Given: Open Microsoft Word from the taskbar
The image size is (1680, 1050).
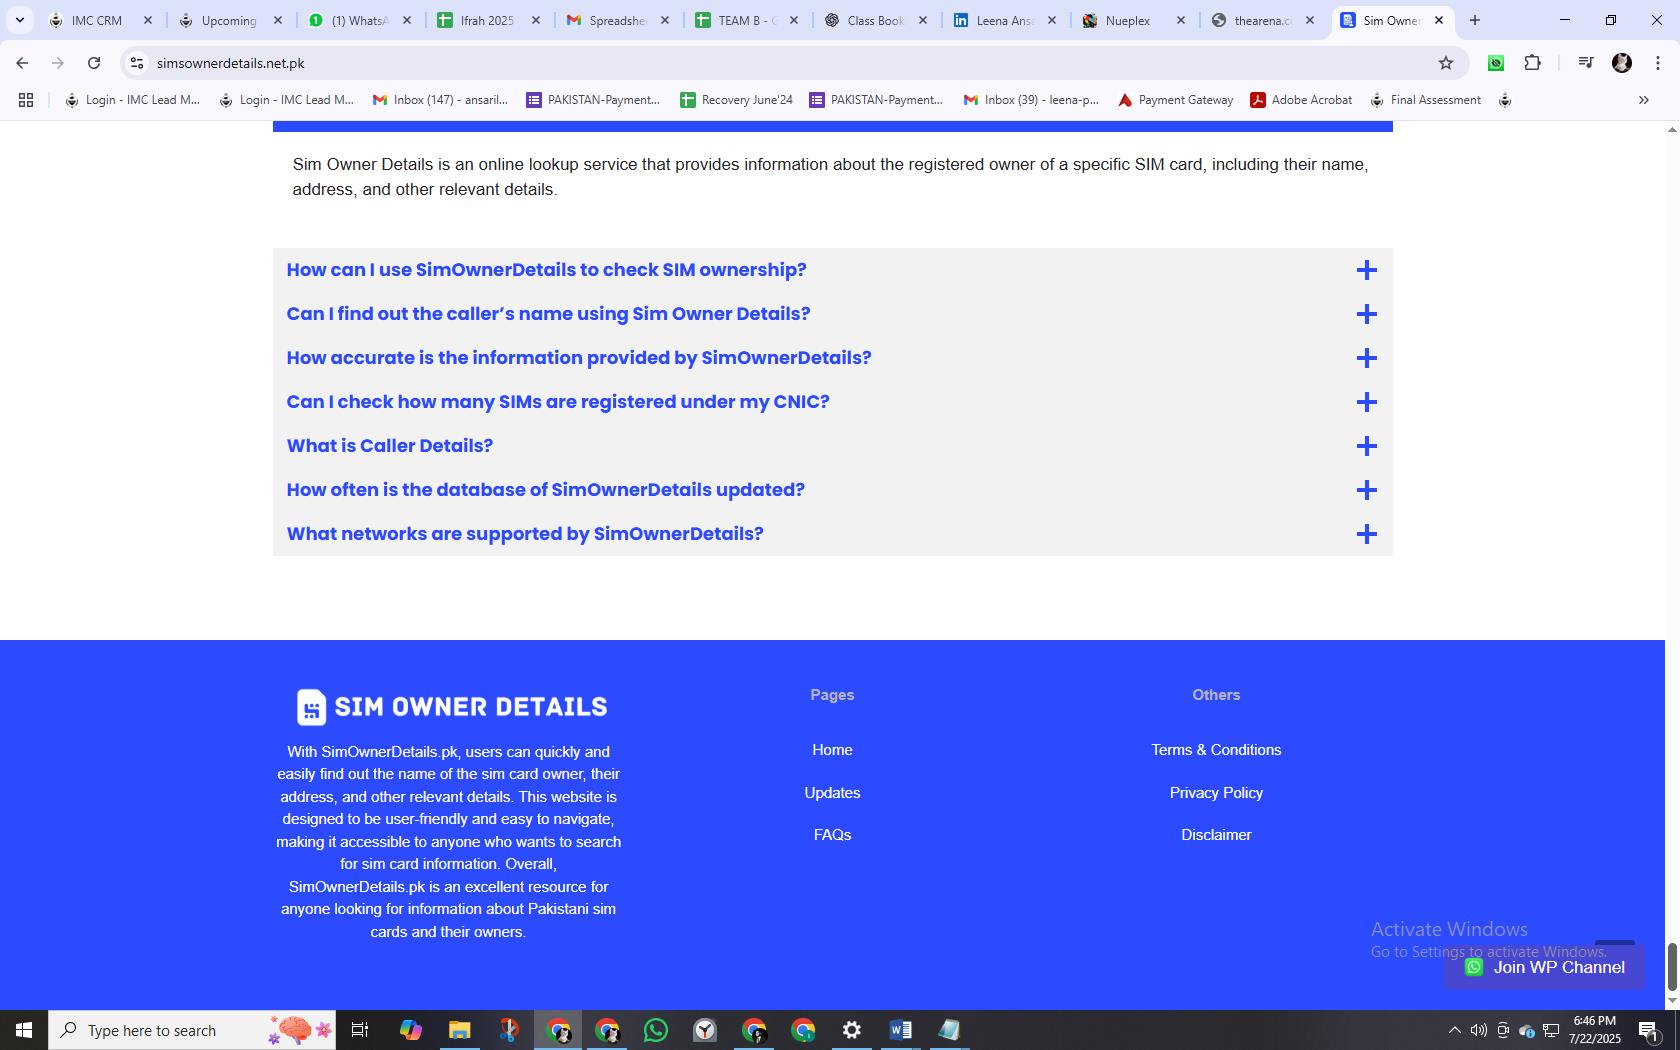Looking at the screenshot, I should 901,1030.
